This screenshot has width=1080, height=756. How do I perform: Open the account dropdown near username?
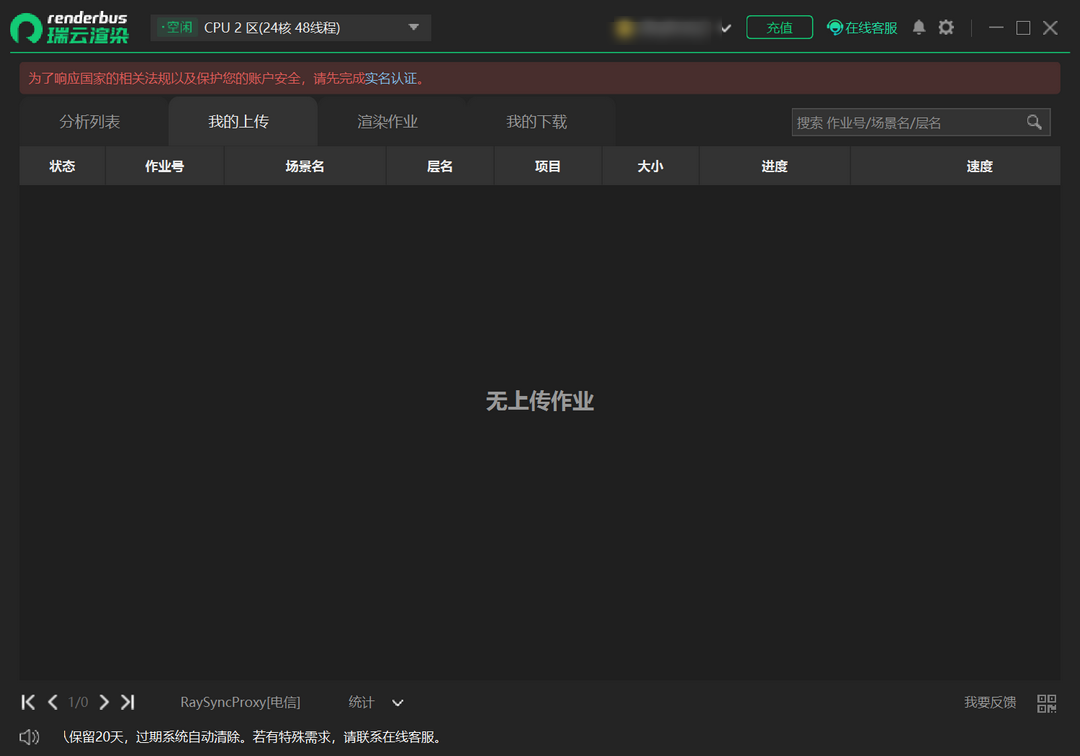(726, 28)
